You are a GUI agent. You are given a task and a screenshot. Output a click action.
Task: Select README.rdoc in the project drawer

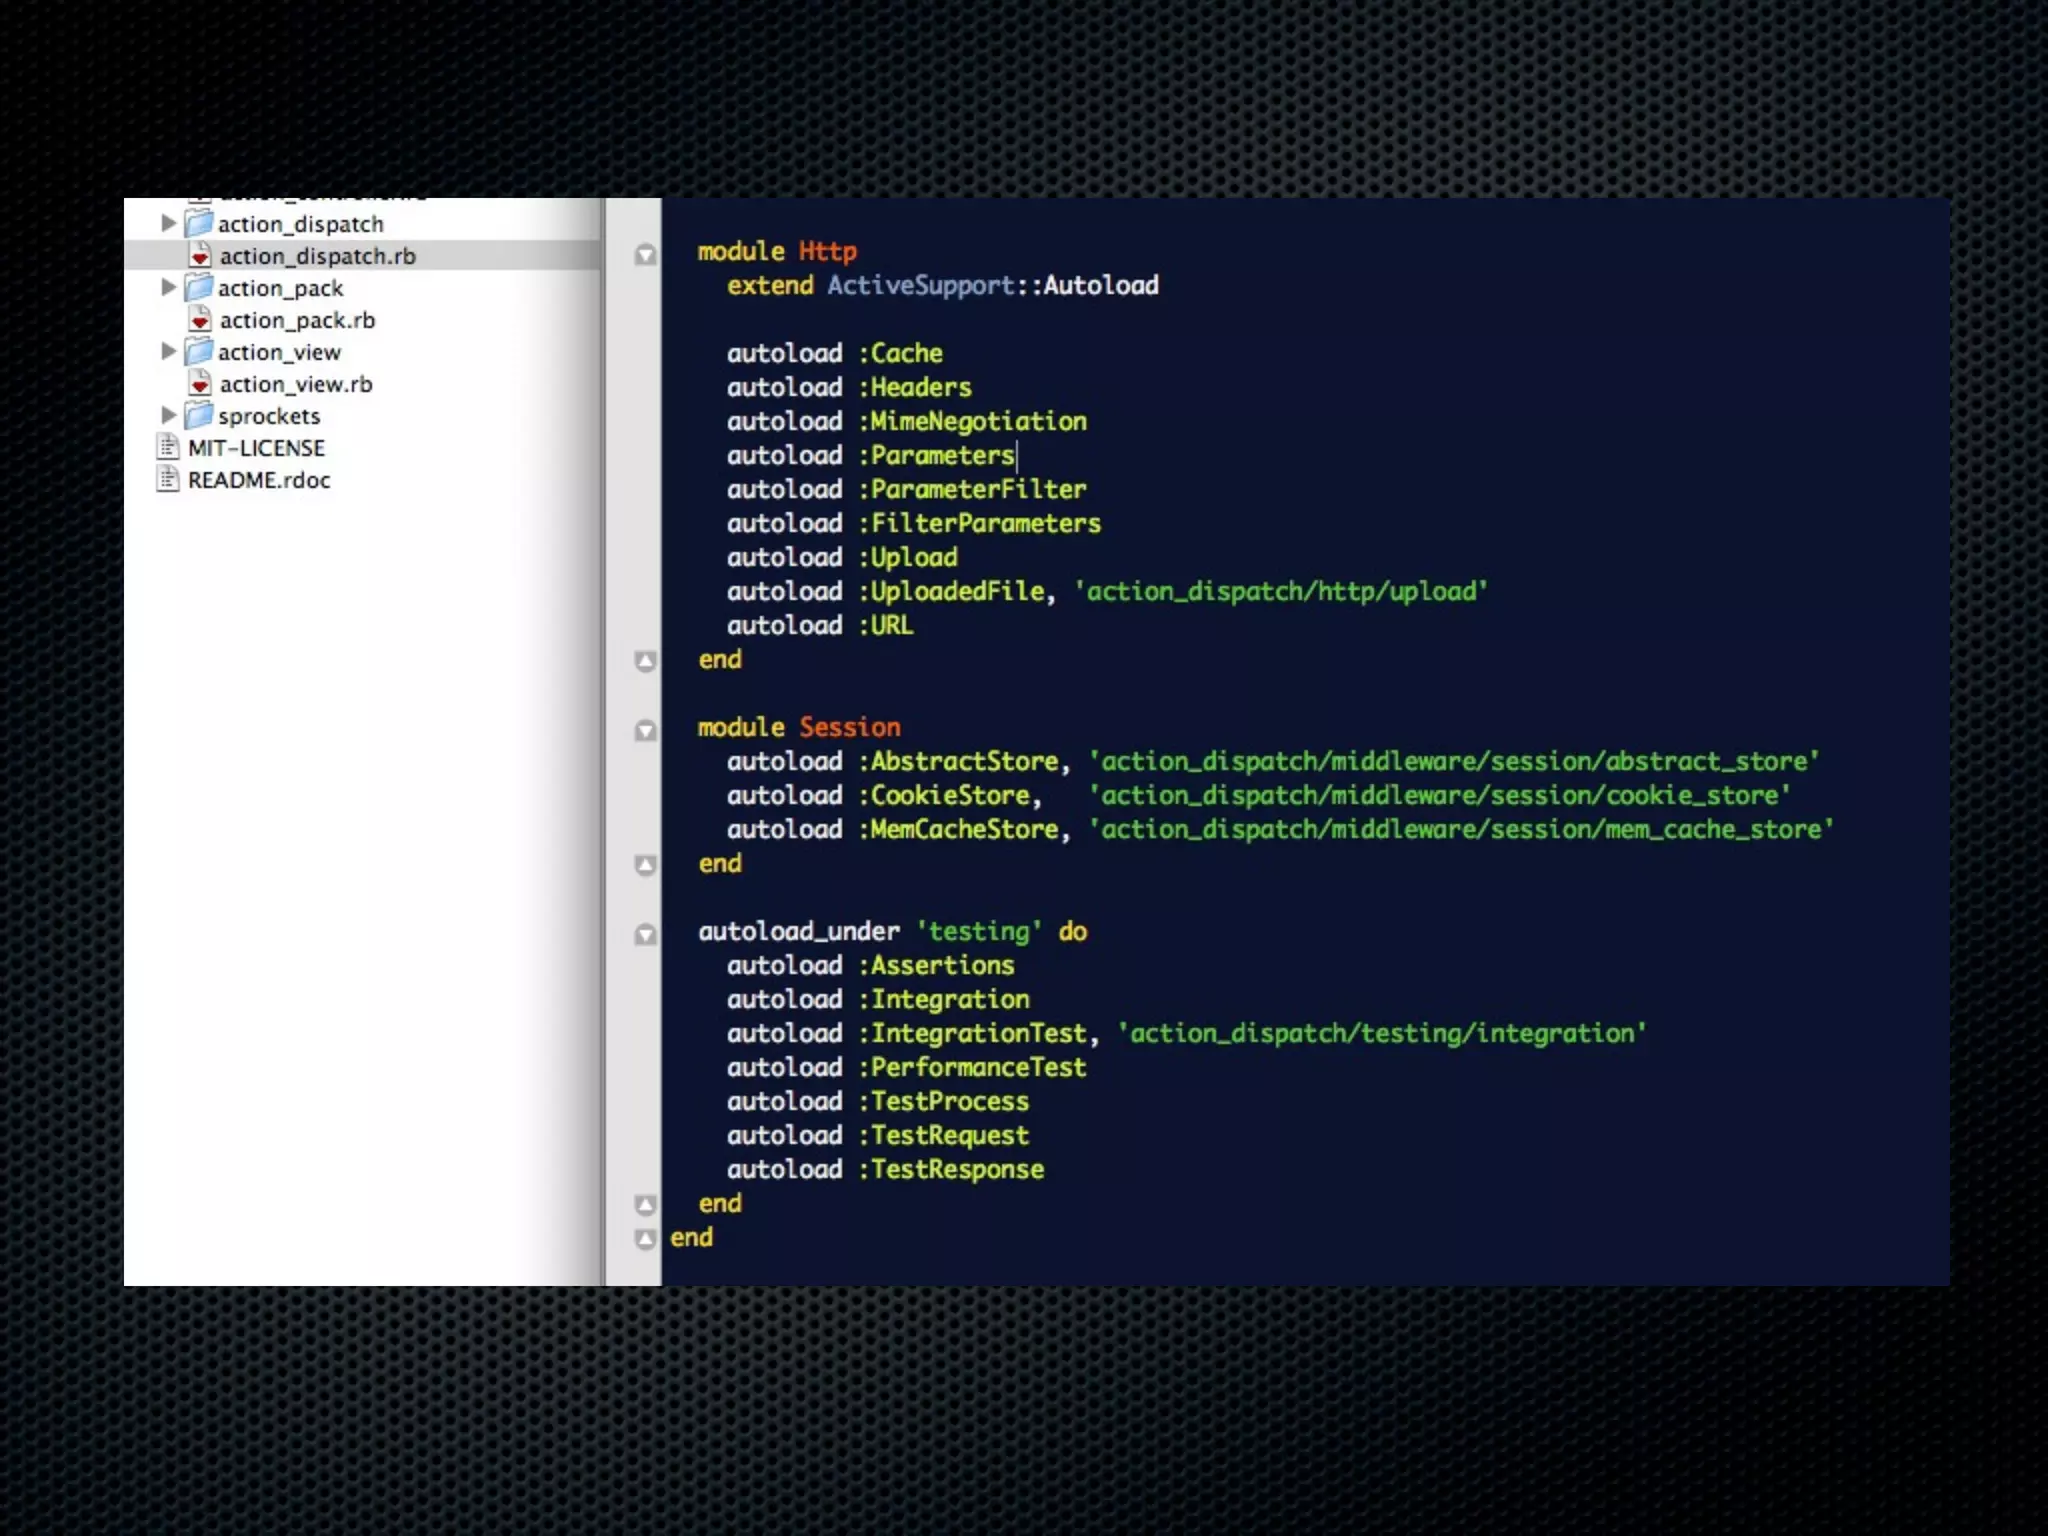pyautogui.click(x=259, y=480)
